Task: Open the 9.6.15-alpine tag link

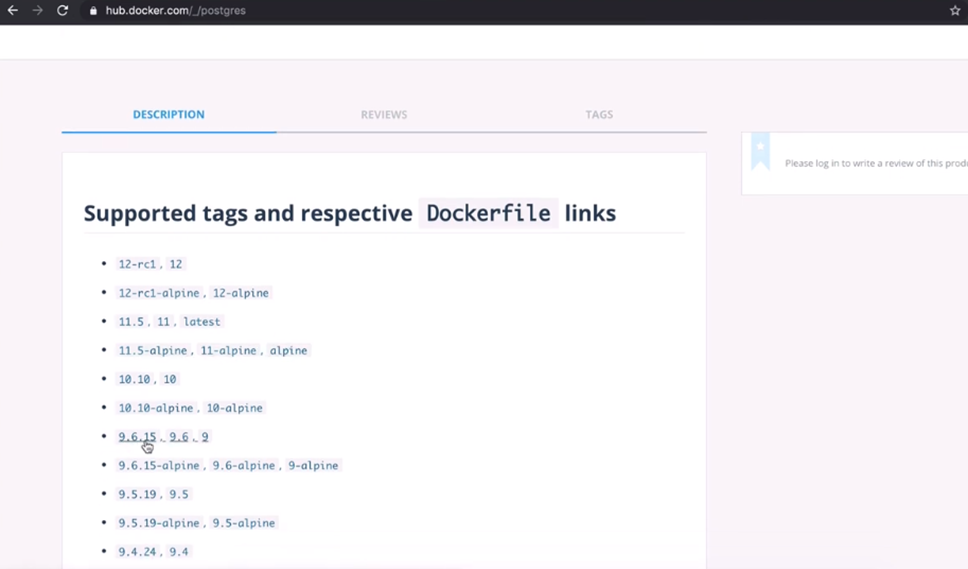Action: (159, 465)
